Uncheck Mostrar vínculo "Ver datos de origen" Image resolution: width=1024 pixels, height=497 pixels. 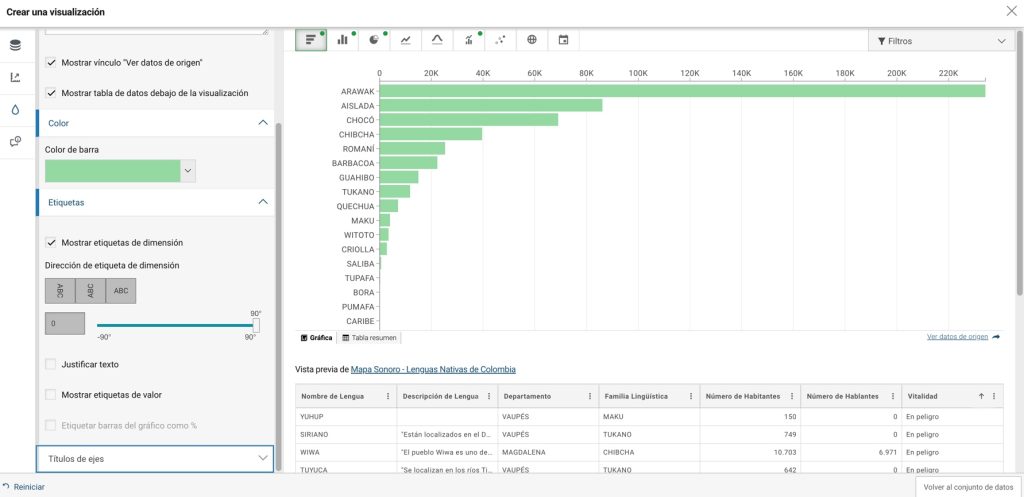pyautogui.click(x=51, y=63)
